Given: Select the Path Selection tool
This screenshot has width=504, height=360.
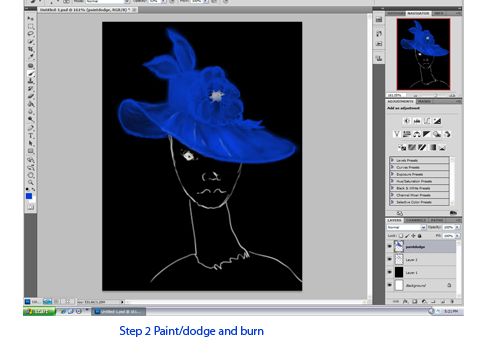Looking at the screenshot, I should click(30, 143).
